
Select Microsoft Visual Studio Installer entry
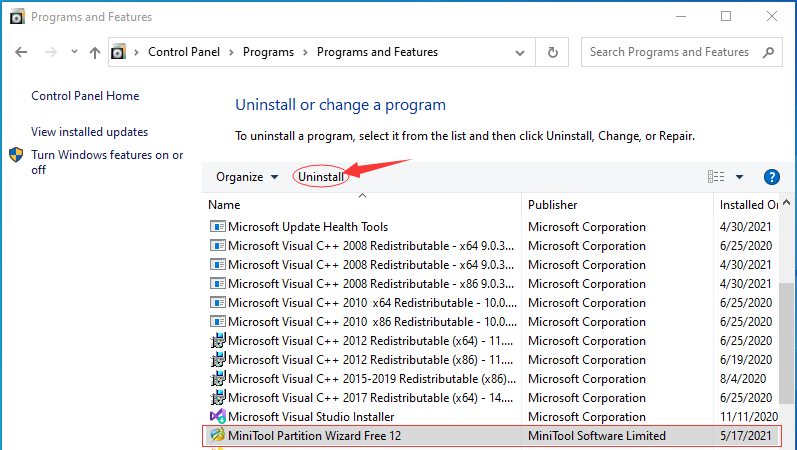[491, 416]
